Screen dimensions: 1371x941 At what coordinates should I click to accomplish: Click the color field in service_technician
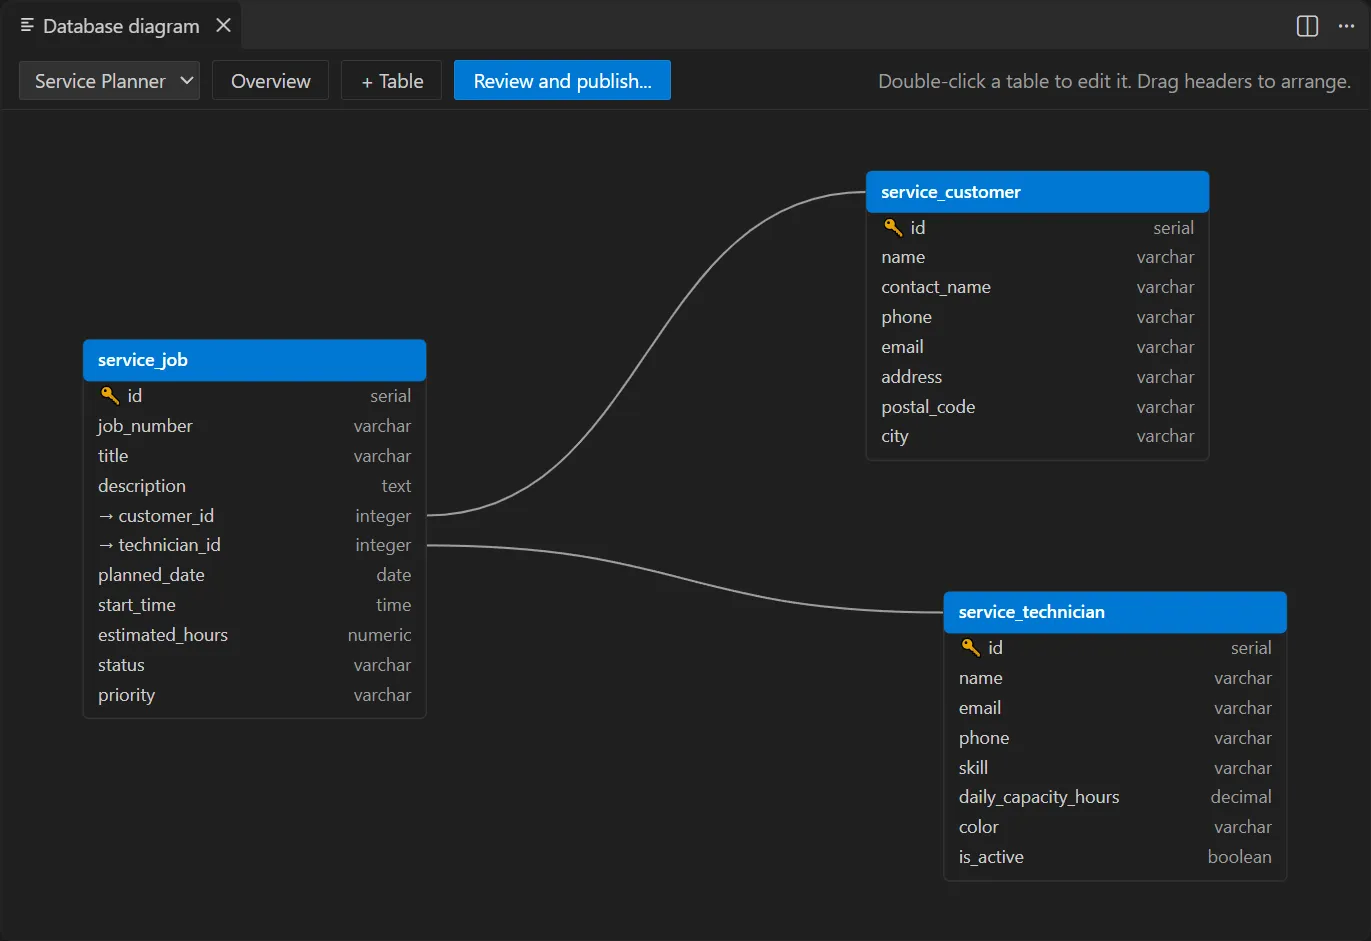pyautogui.click(x=1115, y=827)
